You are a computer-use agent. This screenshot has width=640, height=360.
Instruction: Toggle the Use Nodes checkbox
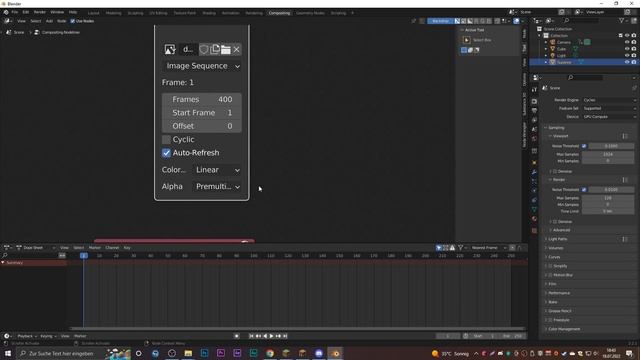pyautogui.click(x=73, y=21)
